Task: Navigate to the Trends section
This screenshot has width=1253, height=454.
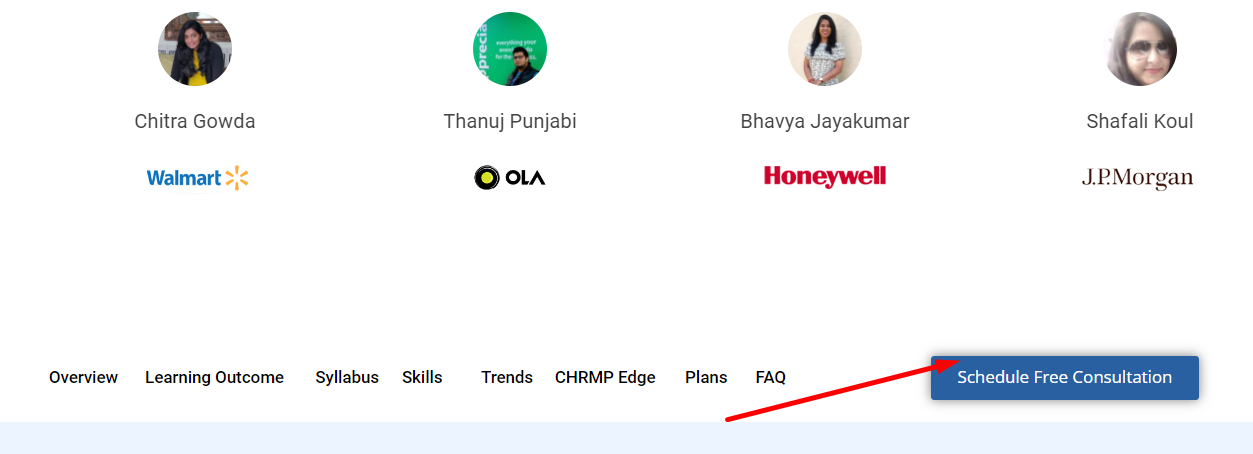Action: tap(507, 377)
